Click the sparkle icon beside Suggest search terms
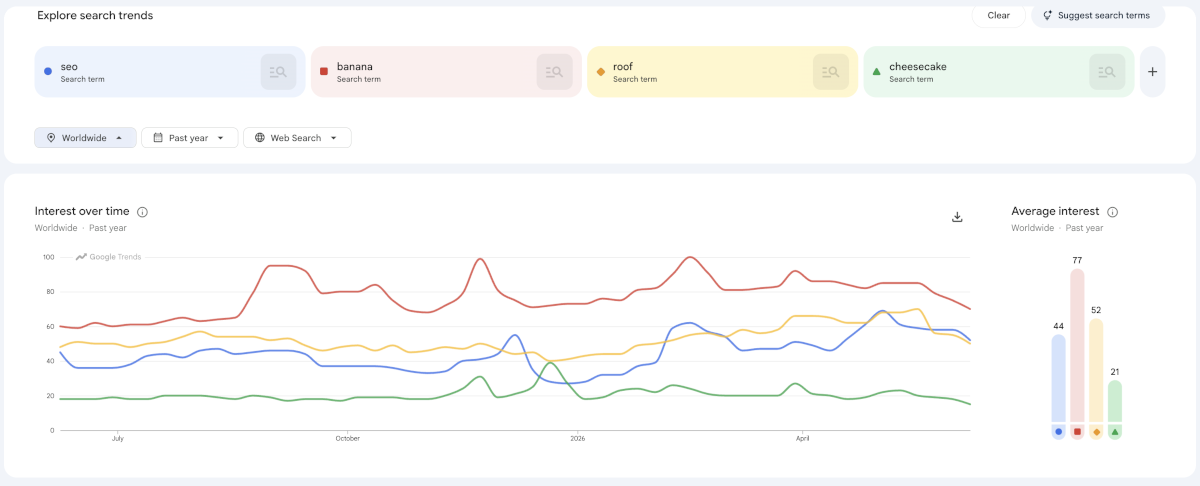The width and height of the screenshot is (1200, 486). (x=1048, y=16)
